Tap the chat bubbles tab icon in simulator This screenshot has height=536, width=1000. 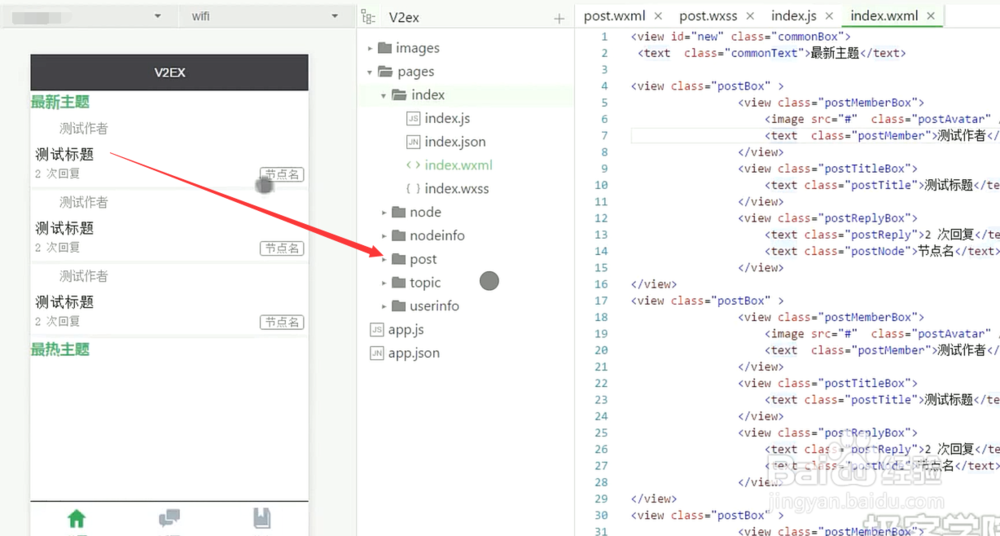(169, 518)
